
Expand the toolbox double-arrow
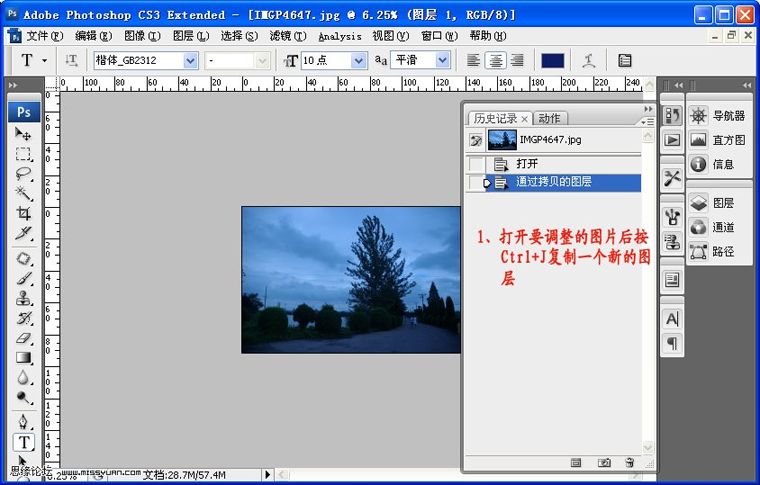pos(13,85)
